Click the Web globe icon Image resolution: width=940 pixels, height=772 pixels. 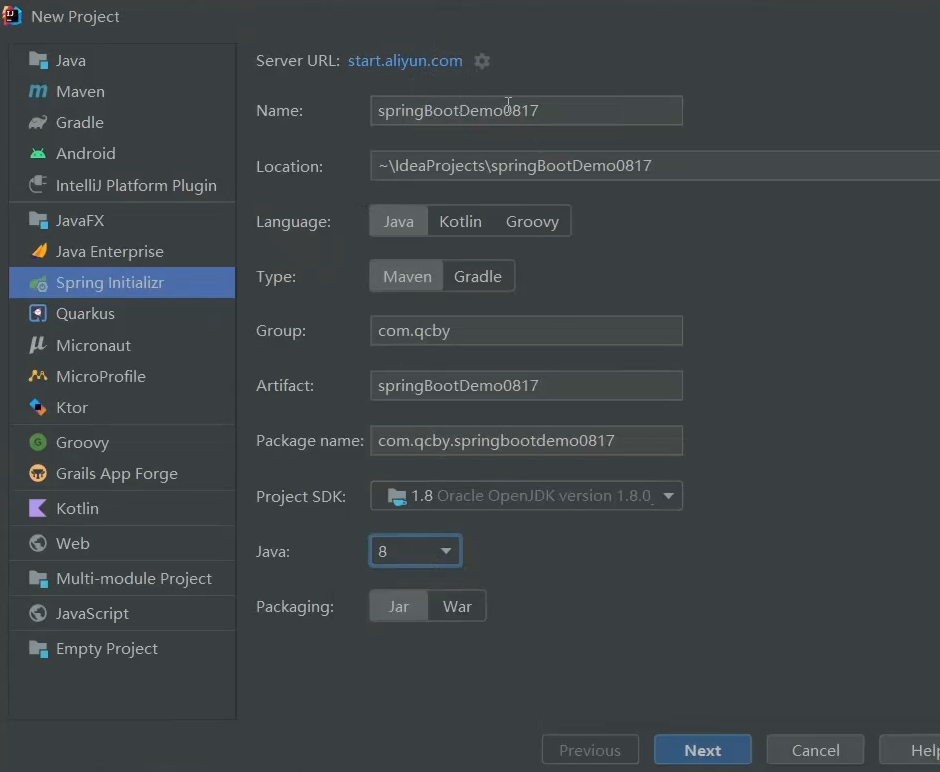(x=38, y=543)
